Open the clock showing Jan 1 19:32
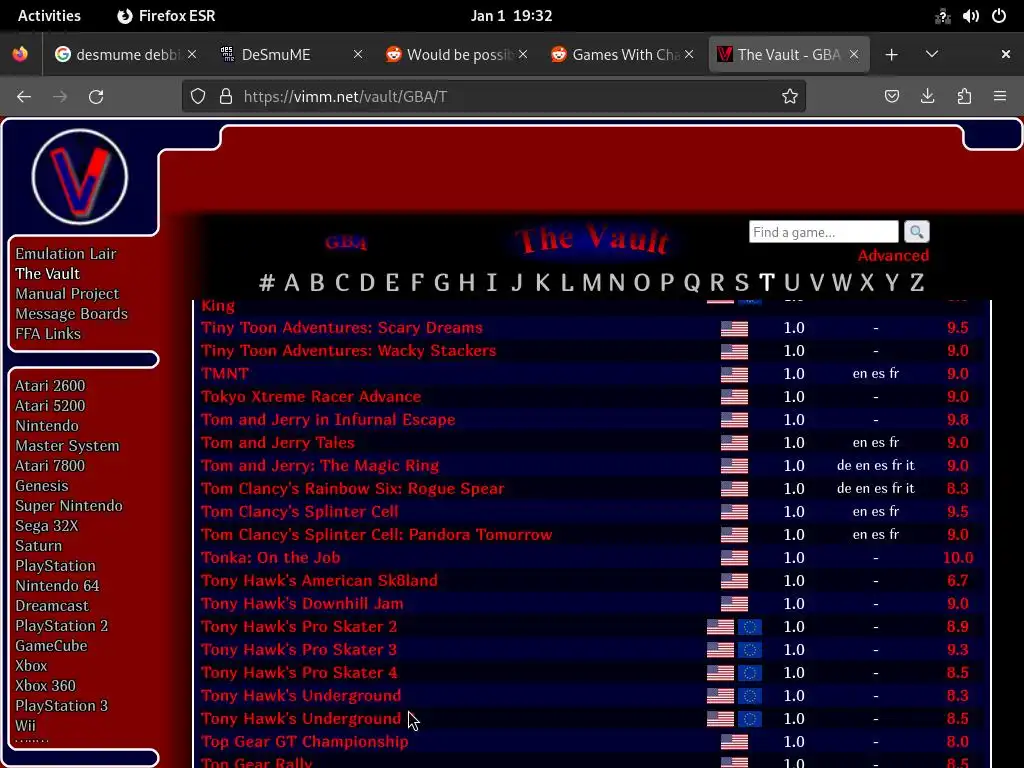Image resolution: width=1024 pixels, height=768 pixels. coord(511,16)
